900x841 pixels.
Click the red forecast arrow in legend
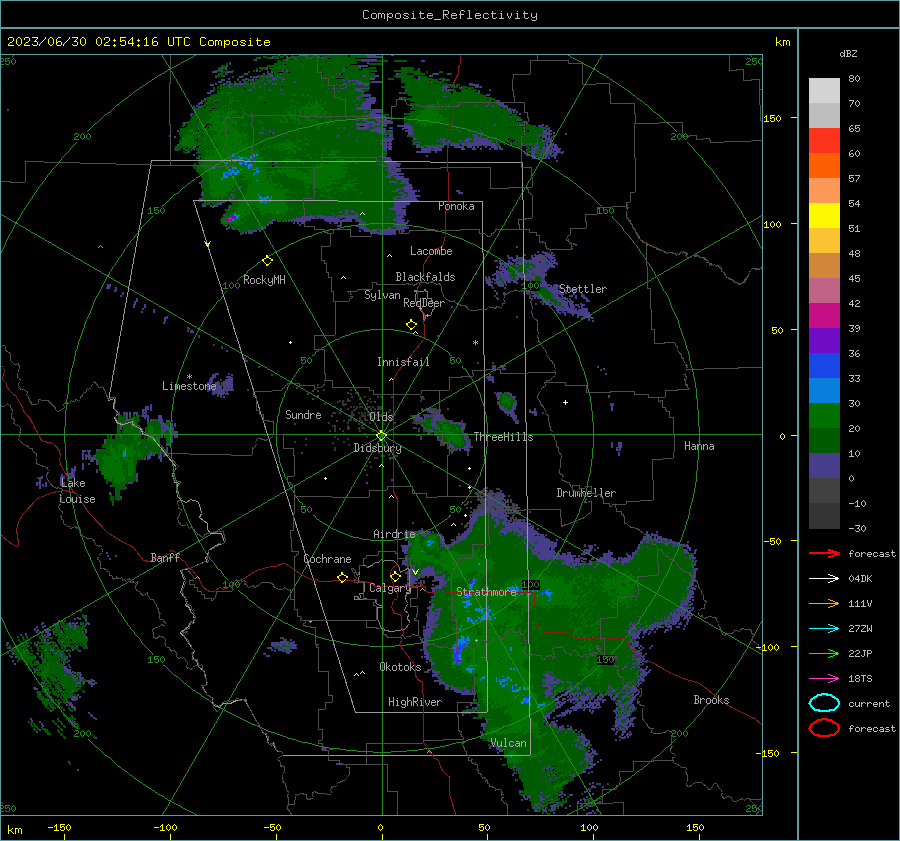coord(824,553)
